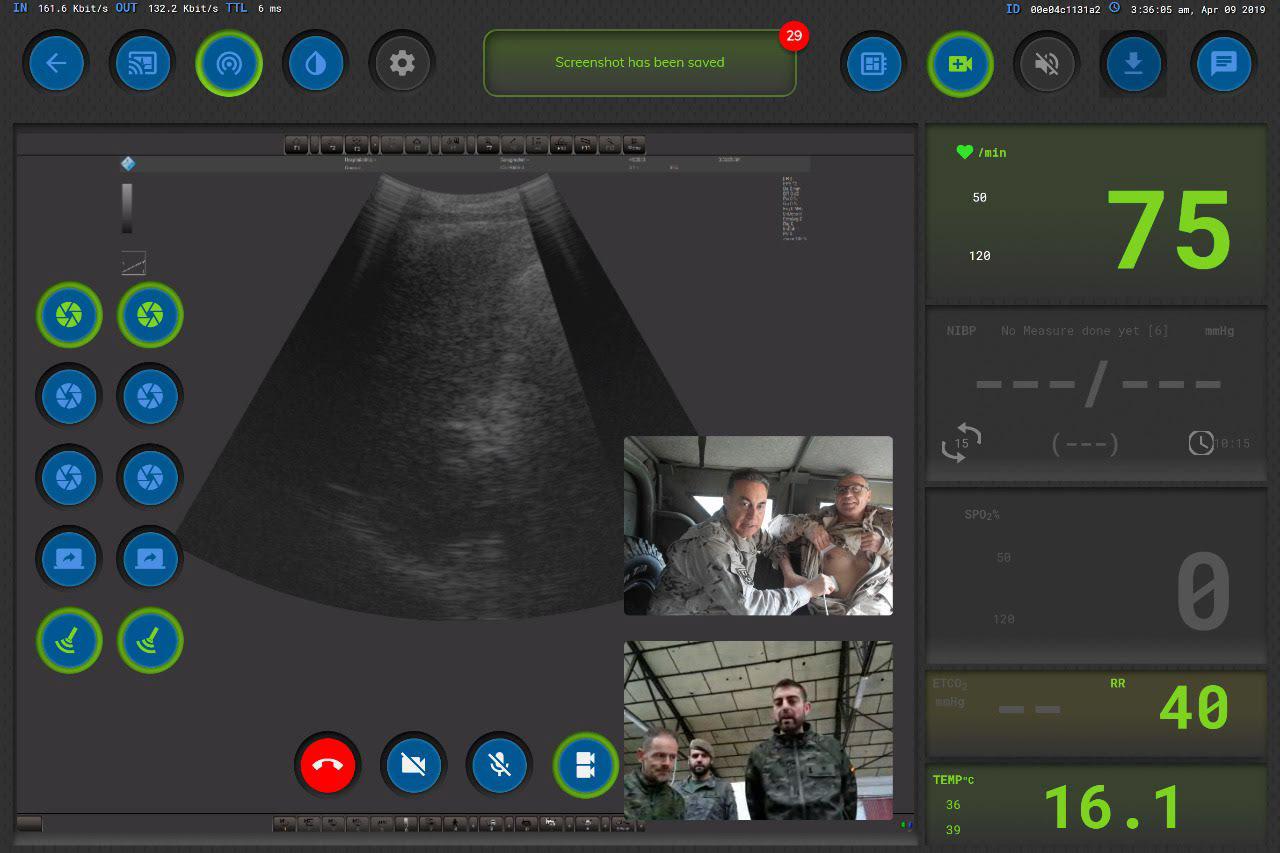The width and height of the screenshot is (1280, 853).
Task: Click the blue diamond icon in ultrasound view
Action: [x=128, y=164]
